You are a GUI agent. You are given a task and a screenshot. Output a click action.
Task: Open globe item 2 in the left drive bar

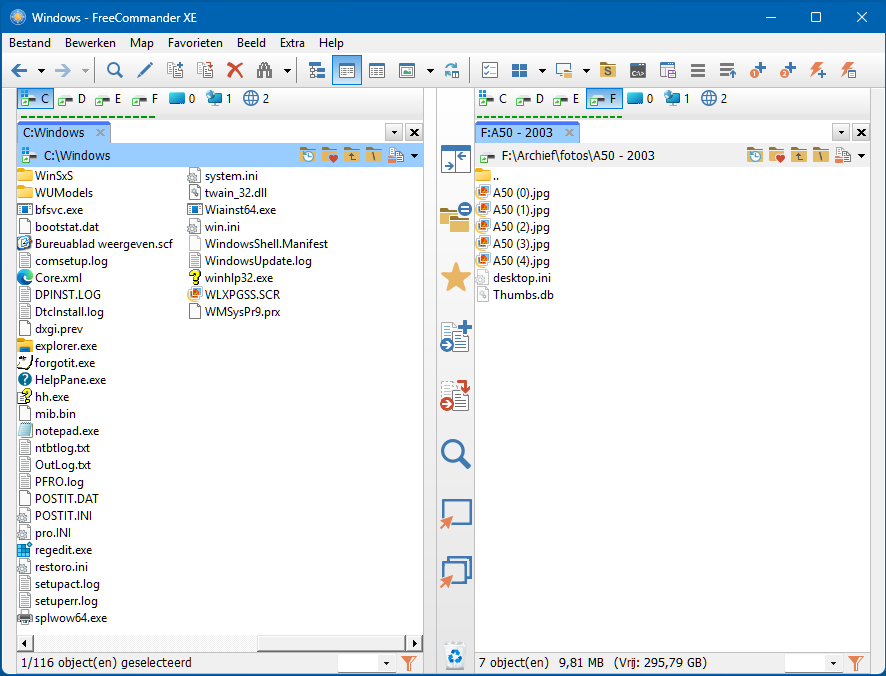coord(256,99)
